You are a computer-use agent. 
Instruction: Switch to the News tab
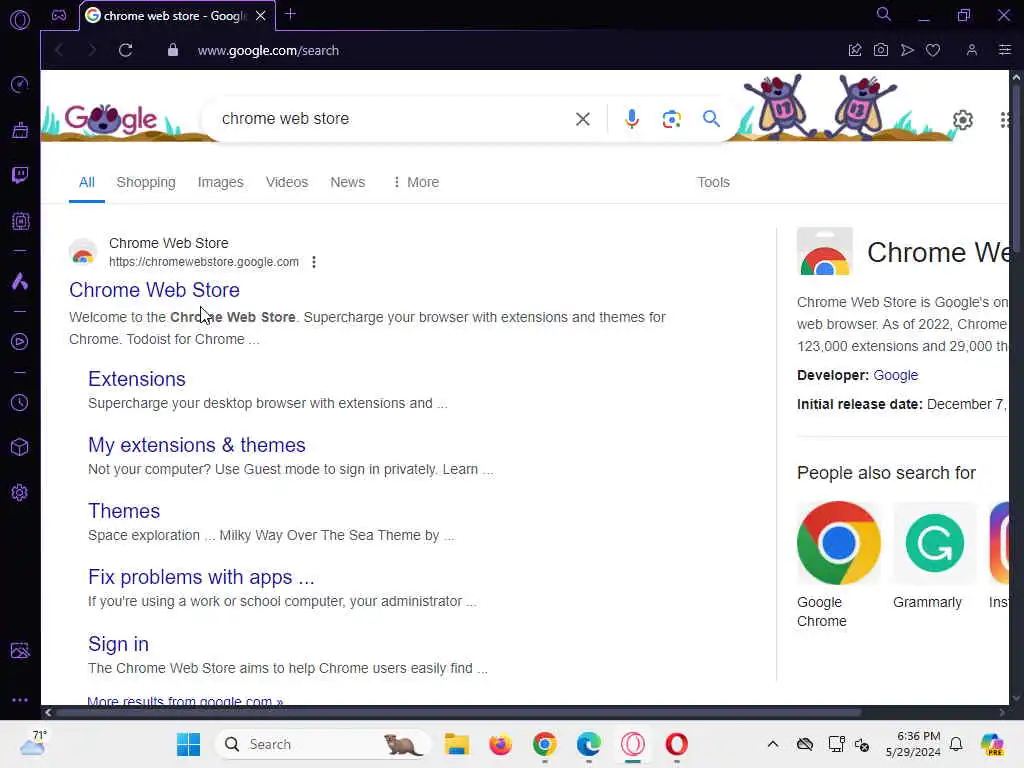pyautogui.click(x=347, y=182)
